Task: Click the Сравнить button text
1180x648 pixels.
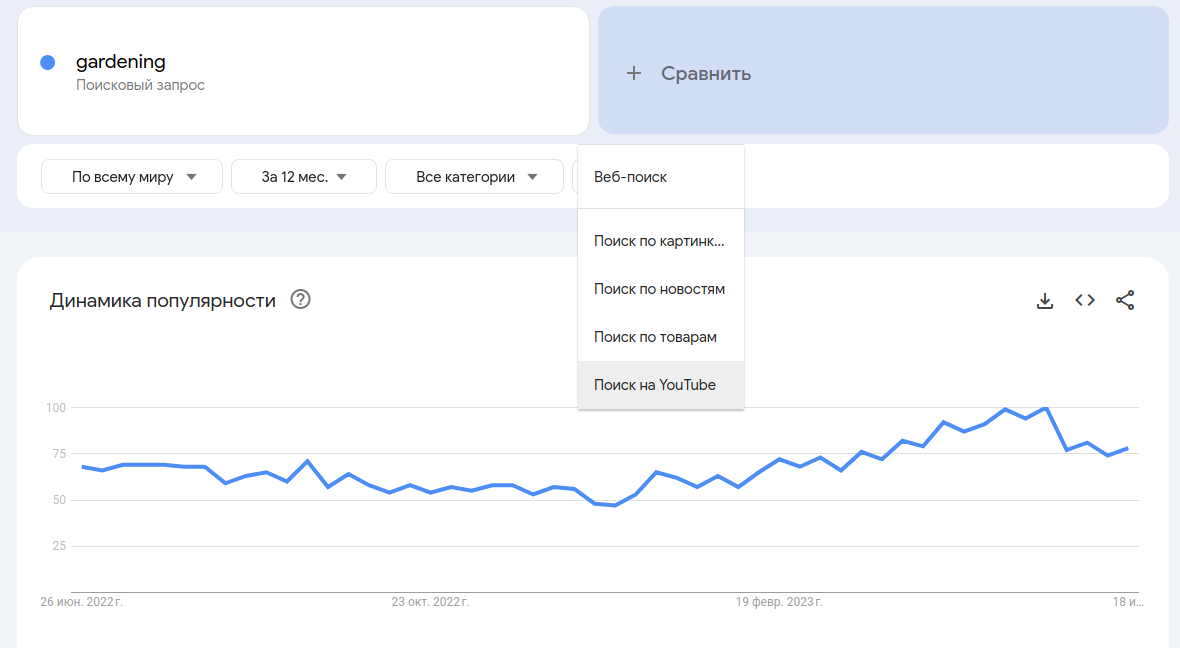Action: pyautogui.click(x=706, y=73)
